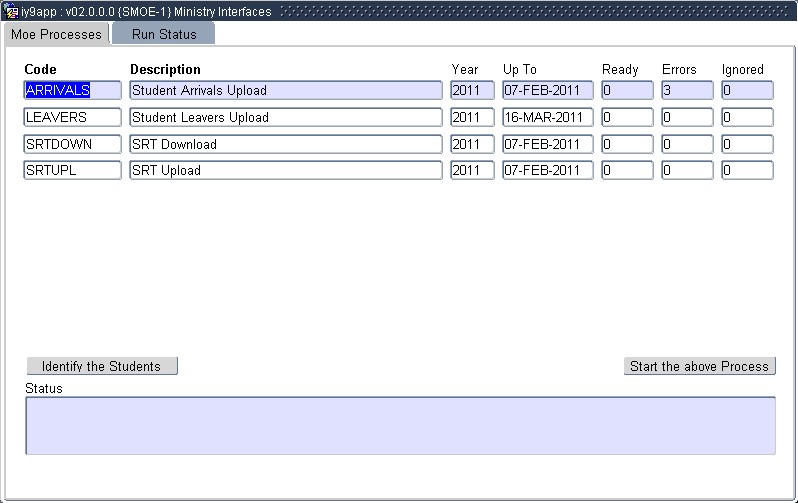Click the Ready field of SRTUPL row

(x=627, y=170)
